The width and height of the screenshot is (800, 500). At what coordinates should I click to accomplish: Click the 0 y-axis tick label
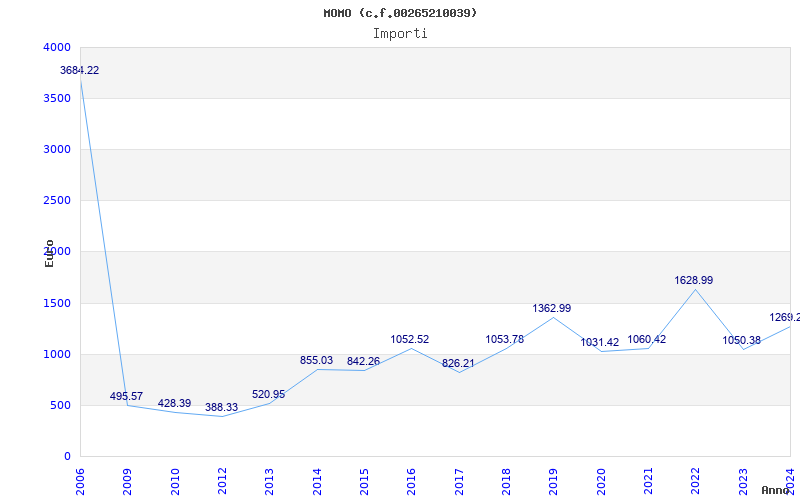(67, 457)
